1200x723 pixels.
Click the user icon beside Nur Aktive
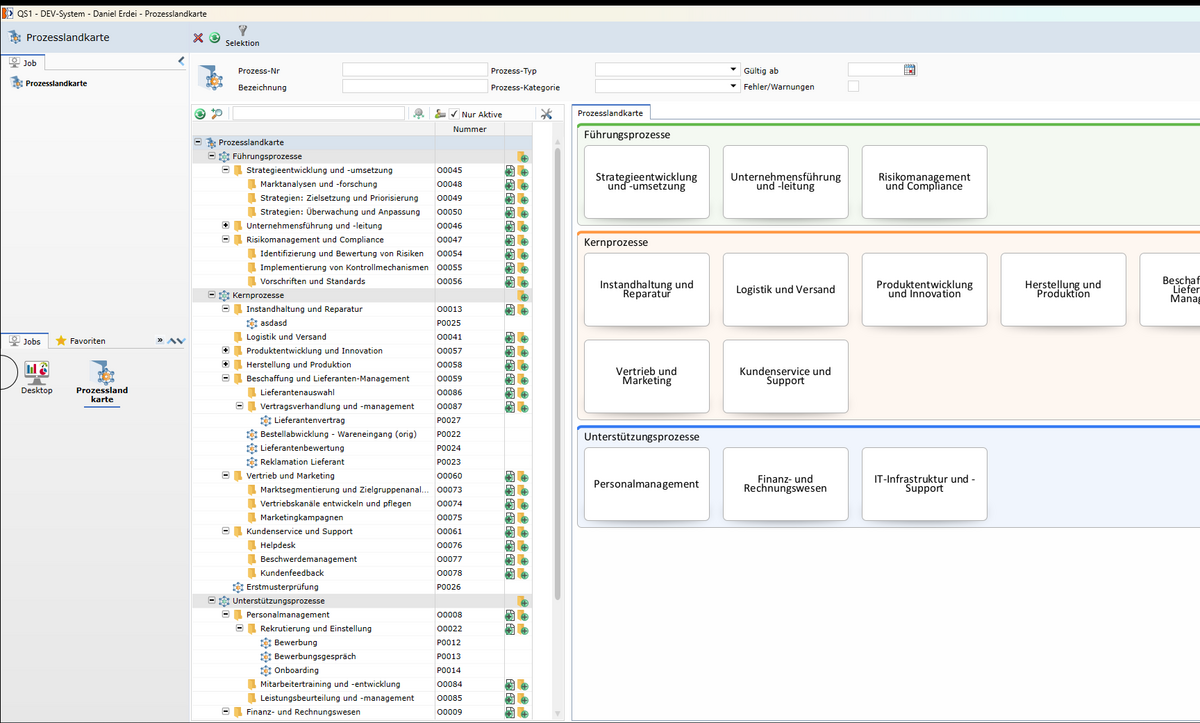click(440, 114)
